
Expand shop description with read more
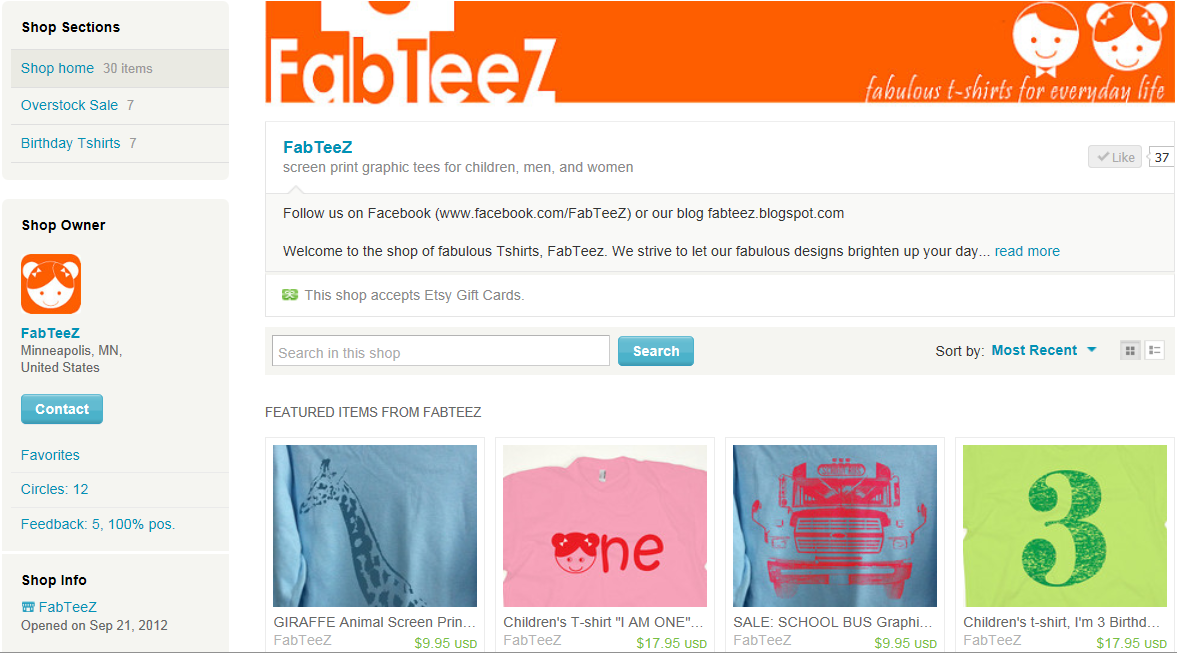click(x=1027, y=252)
